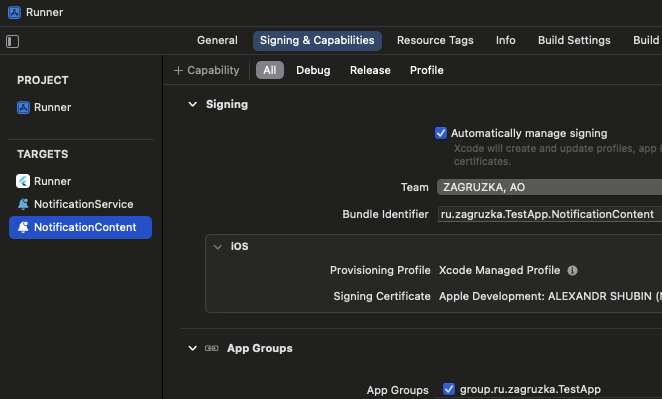Filter by Debug configuration
This screenshot has height=399, width=662.
(x=313, y=70)
